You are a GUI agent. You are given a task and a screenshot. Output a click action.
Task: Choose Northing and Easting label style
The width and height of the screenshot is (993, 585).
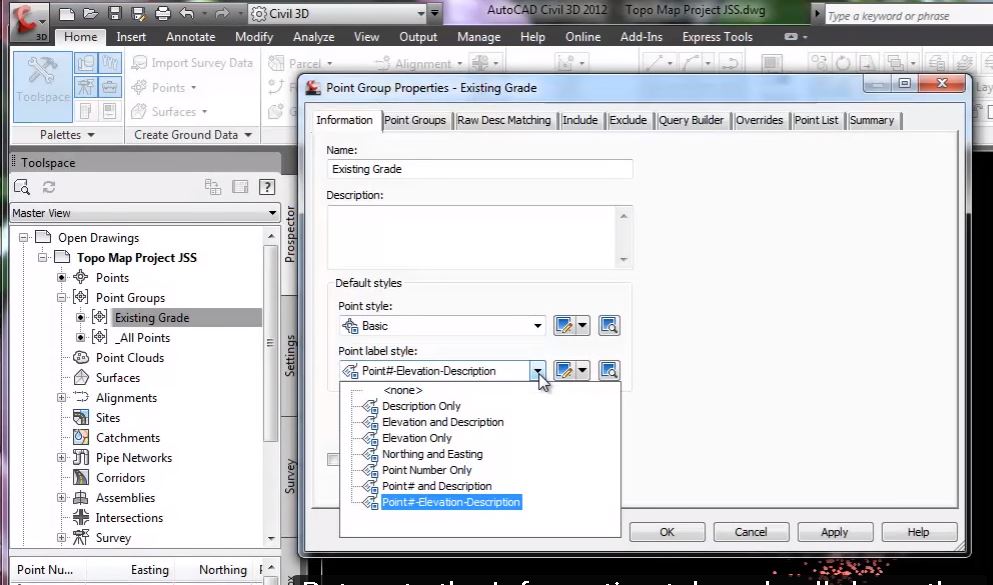[432, 454]
